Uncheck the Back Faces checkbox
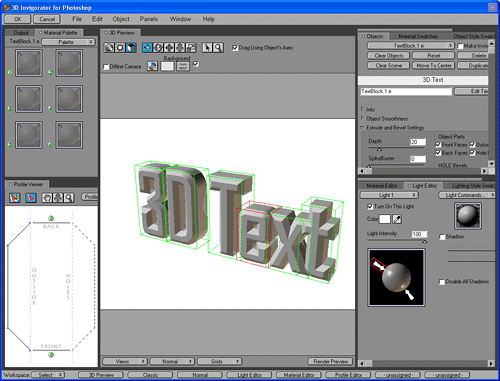 [x=438, y=153]
